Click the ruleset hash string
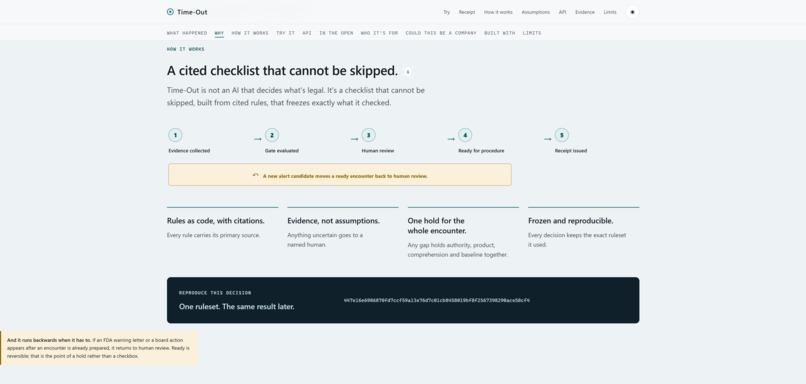 [437, 300]
